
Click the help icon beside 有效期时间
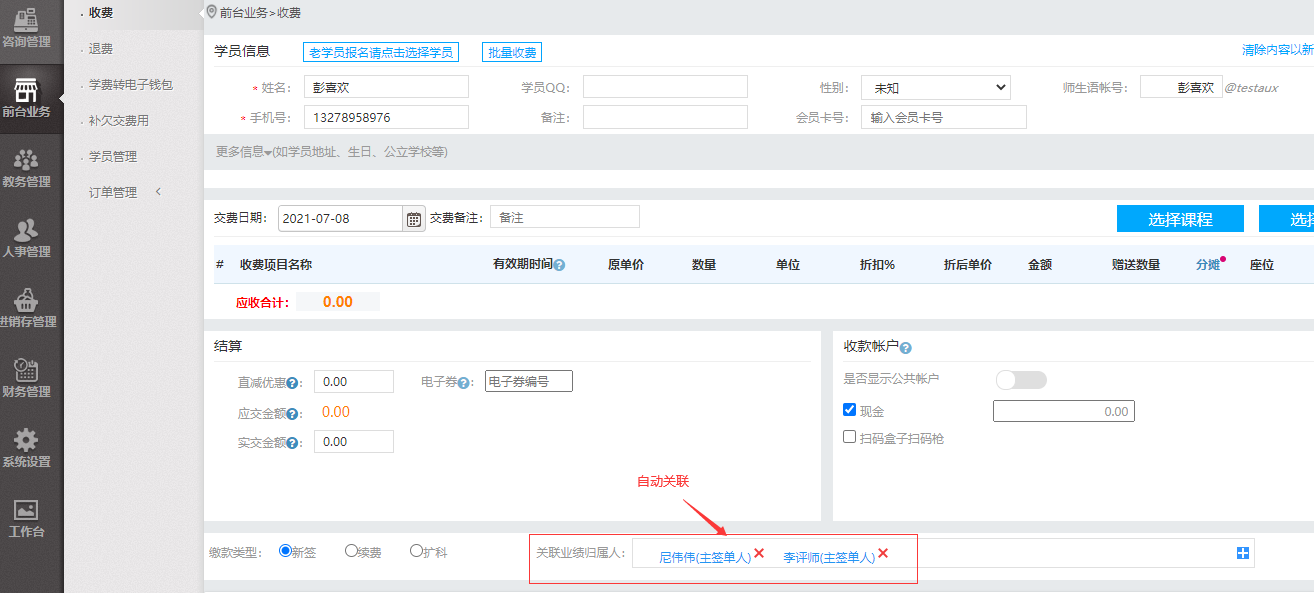[x=559, y=265]
